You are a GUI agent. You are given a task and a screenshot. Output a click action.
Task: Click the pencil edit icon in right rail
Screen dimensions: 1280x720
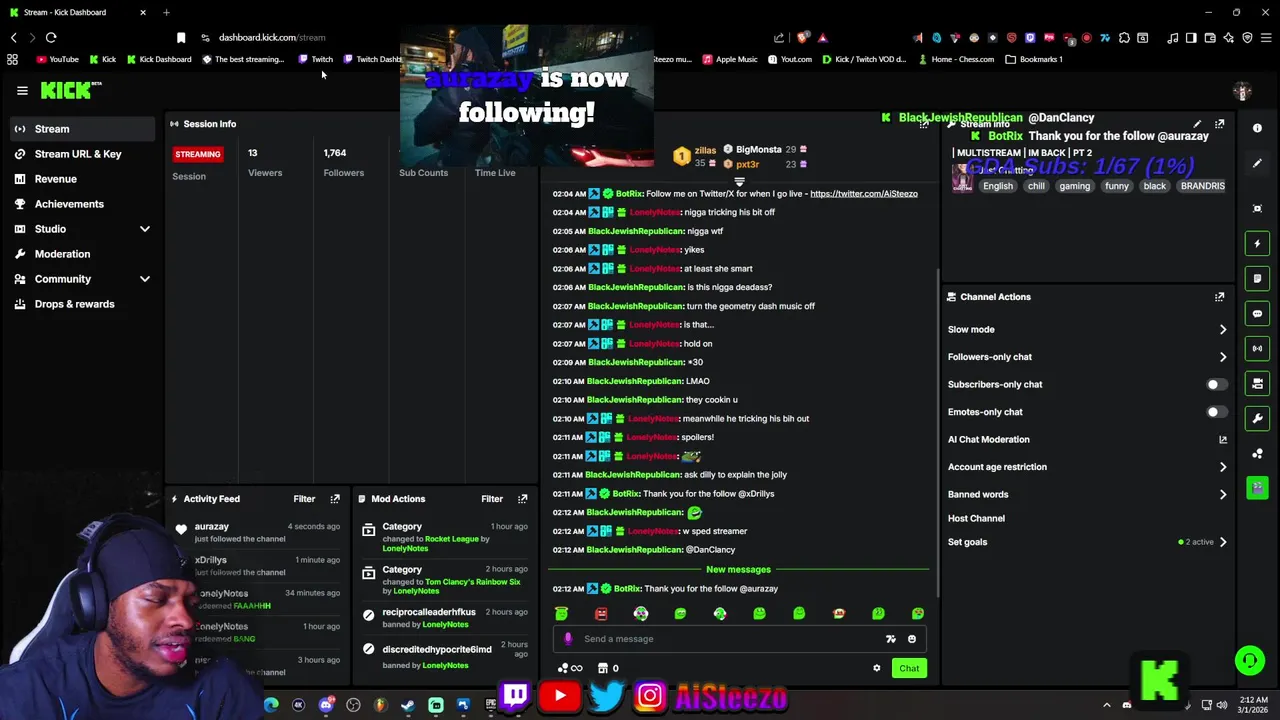pos(1257,163)
